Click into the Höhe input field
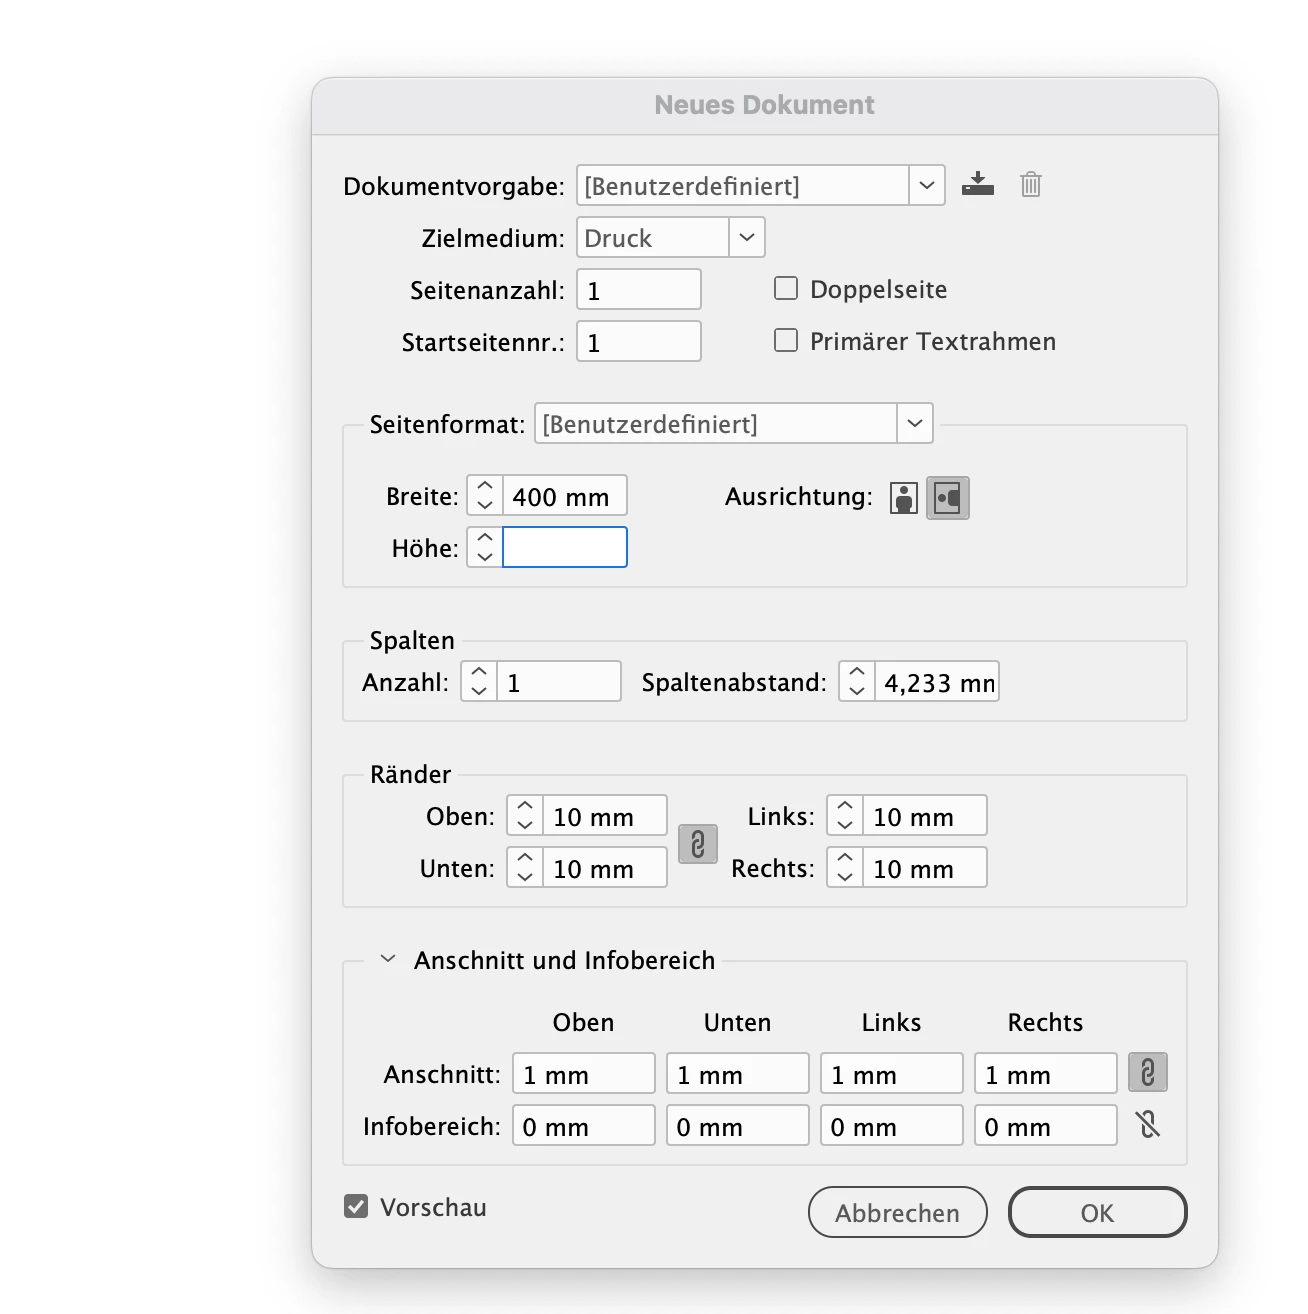1308x1314 pixels. click(565, 547)
